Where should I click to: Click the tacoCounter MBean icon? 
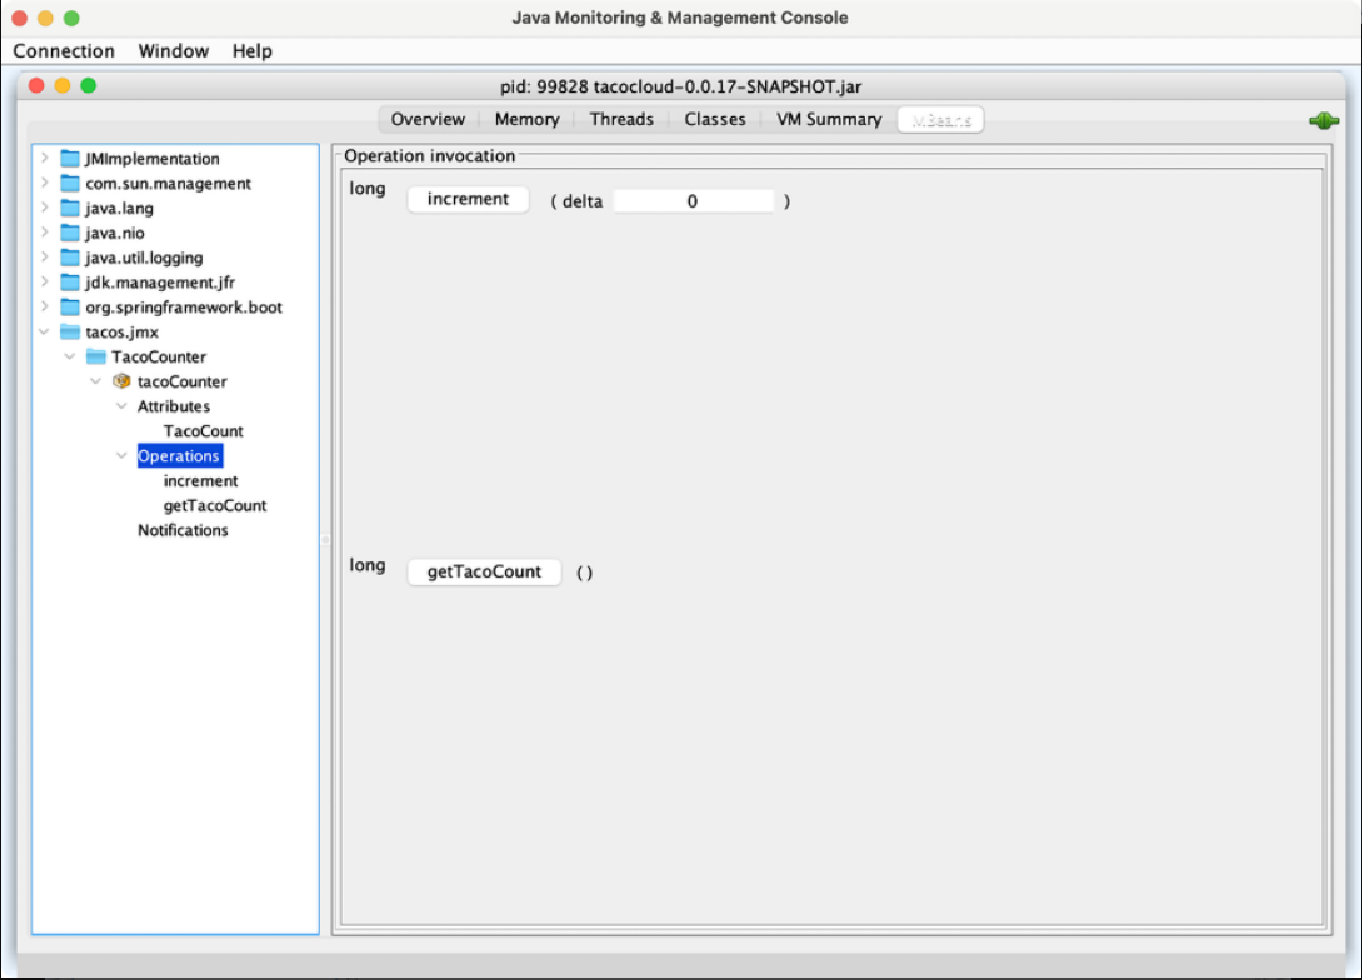[122, 381]
